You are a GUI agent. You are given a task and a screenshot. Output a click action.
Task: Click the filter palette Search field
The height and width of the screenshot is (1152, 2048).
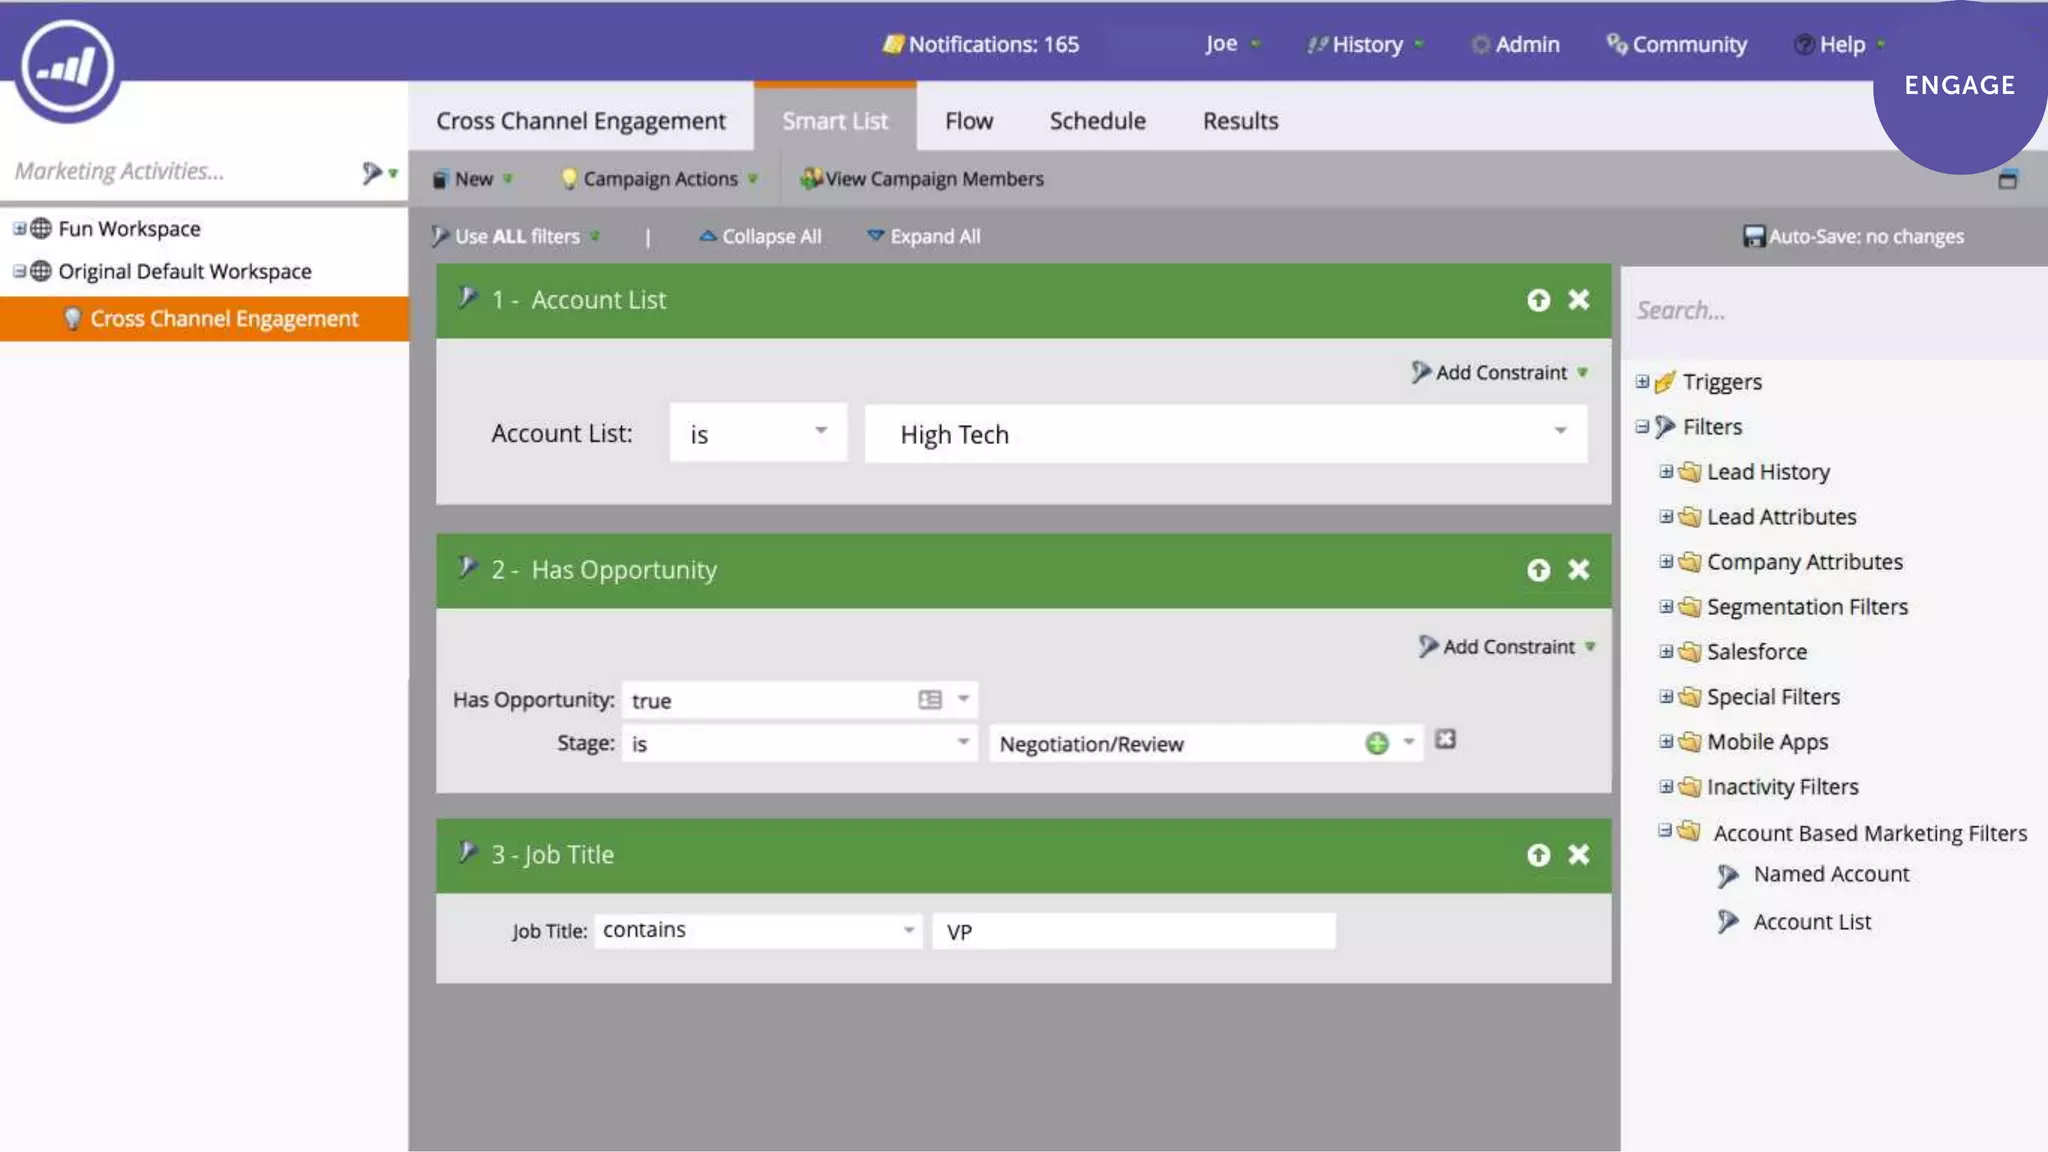(1834, 311)
